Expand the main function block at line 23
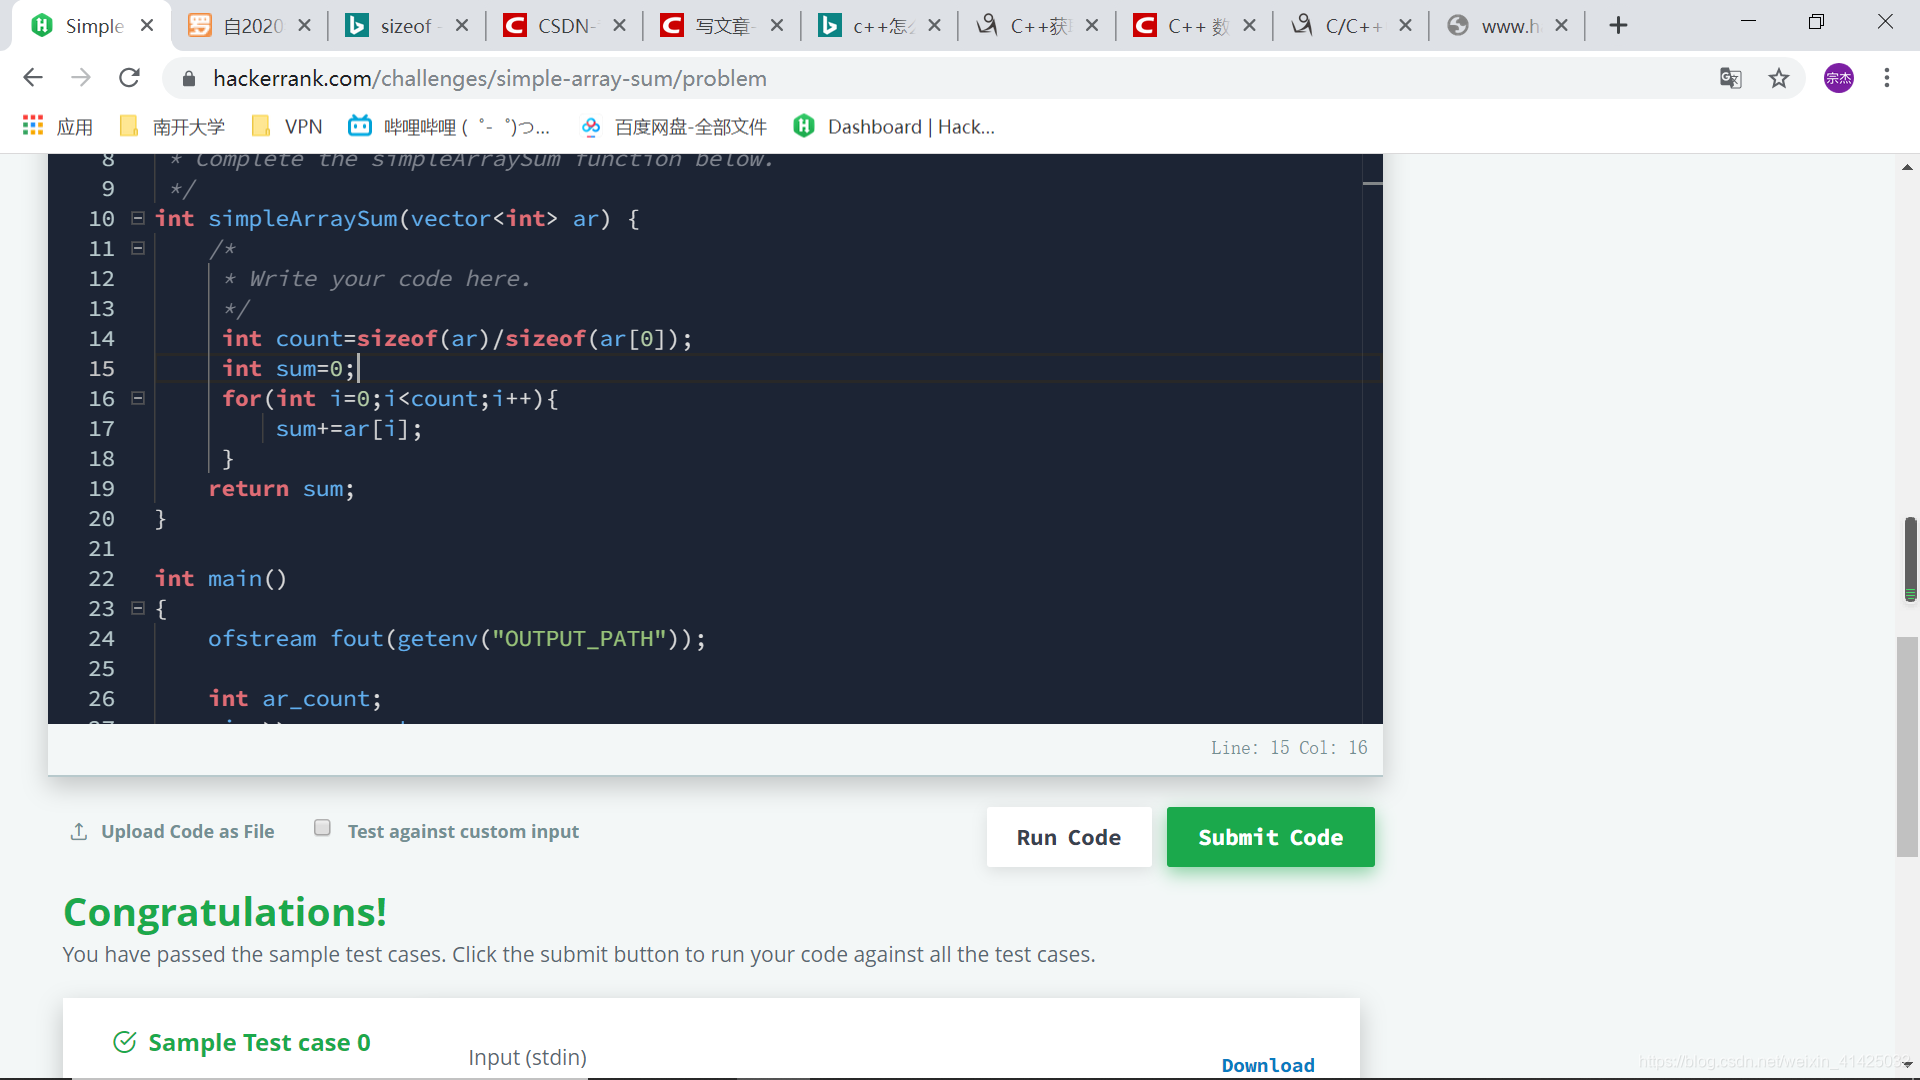Image resolution: width=1920 pixels, height=1080 pixels. click(x=137, y=608)
